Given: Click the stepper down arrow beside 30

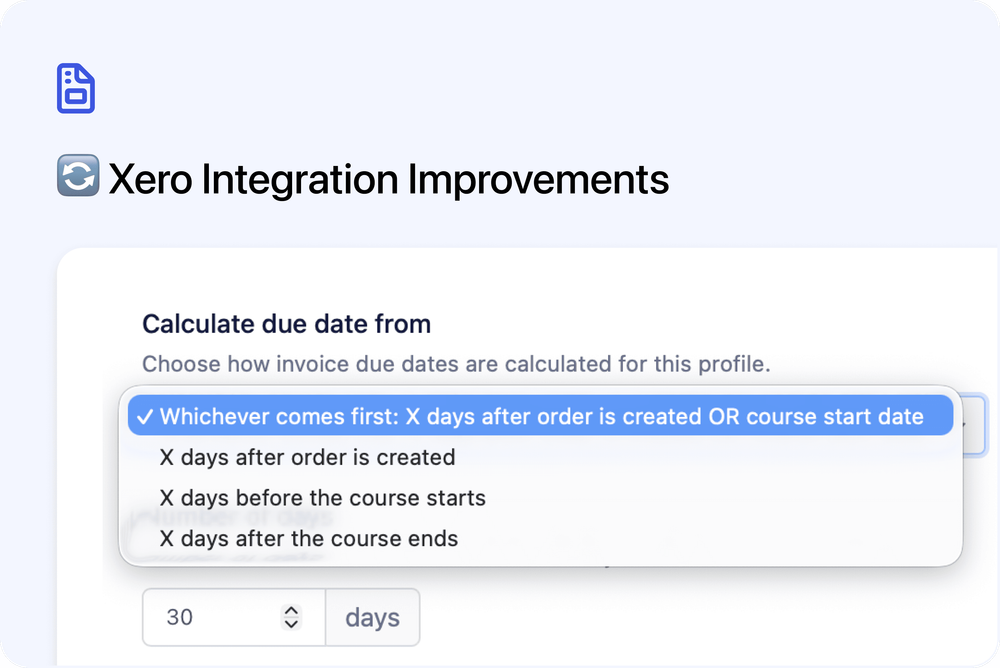Looking at the screenshot, I should [x=290, y=625].
